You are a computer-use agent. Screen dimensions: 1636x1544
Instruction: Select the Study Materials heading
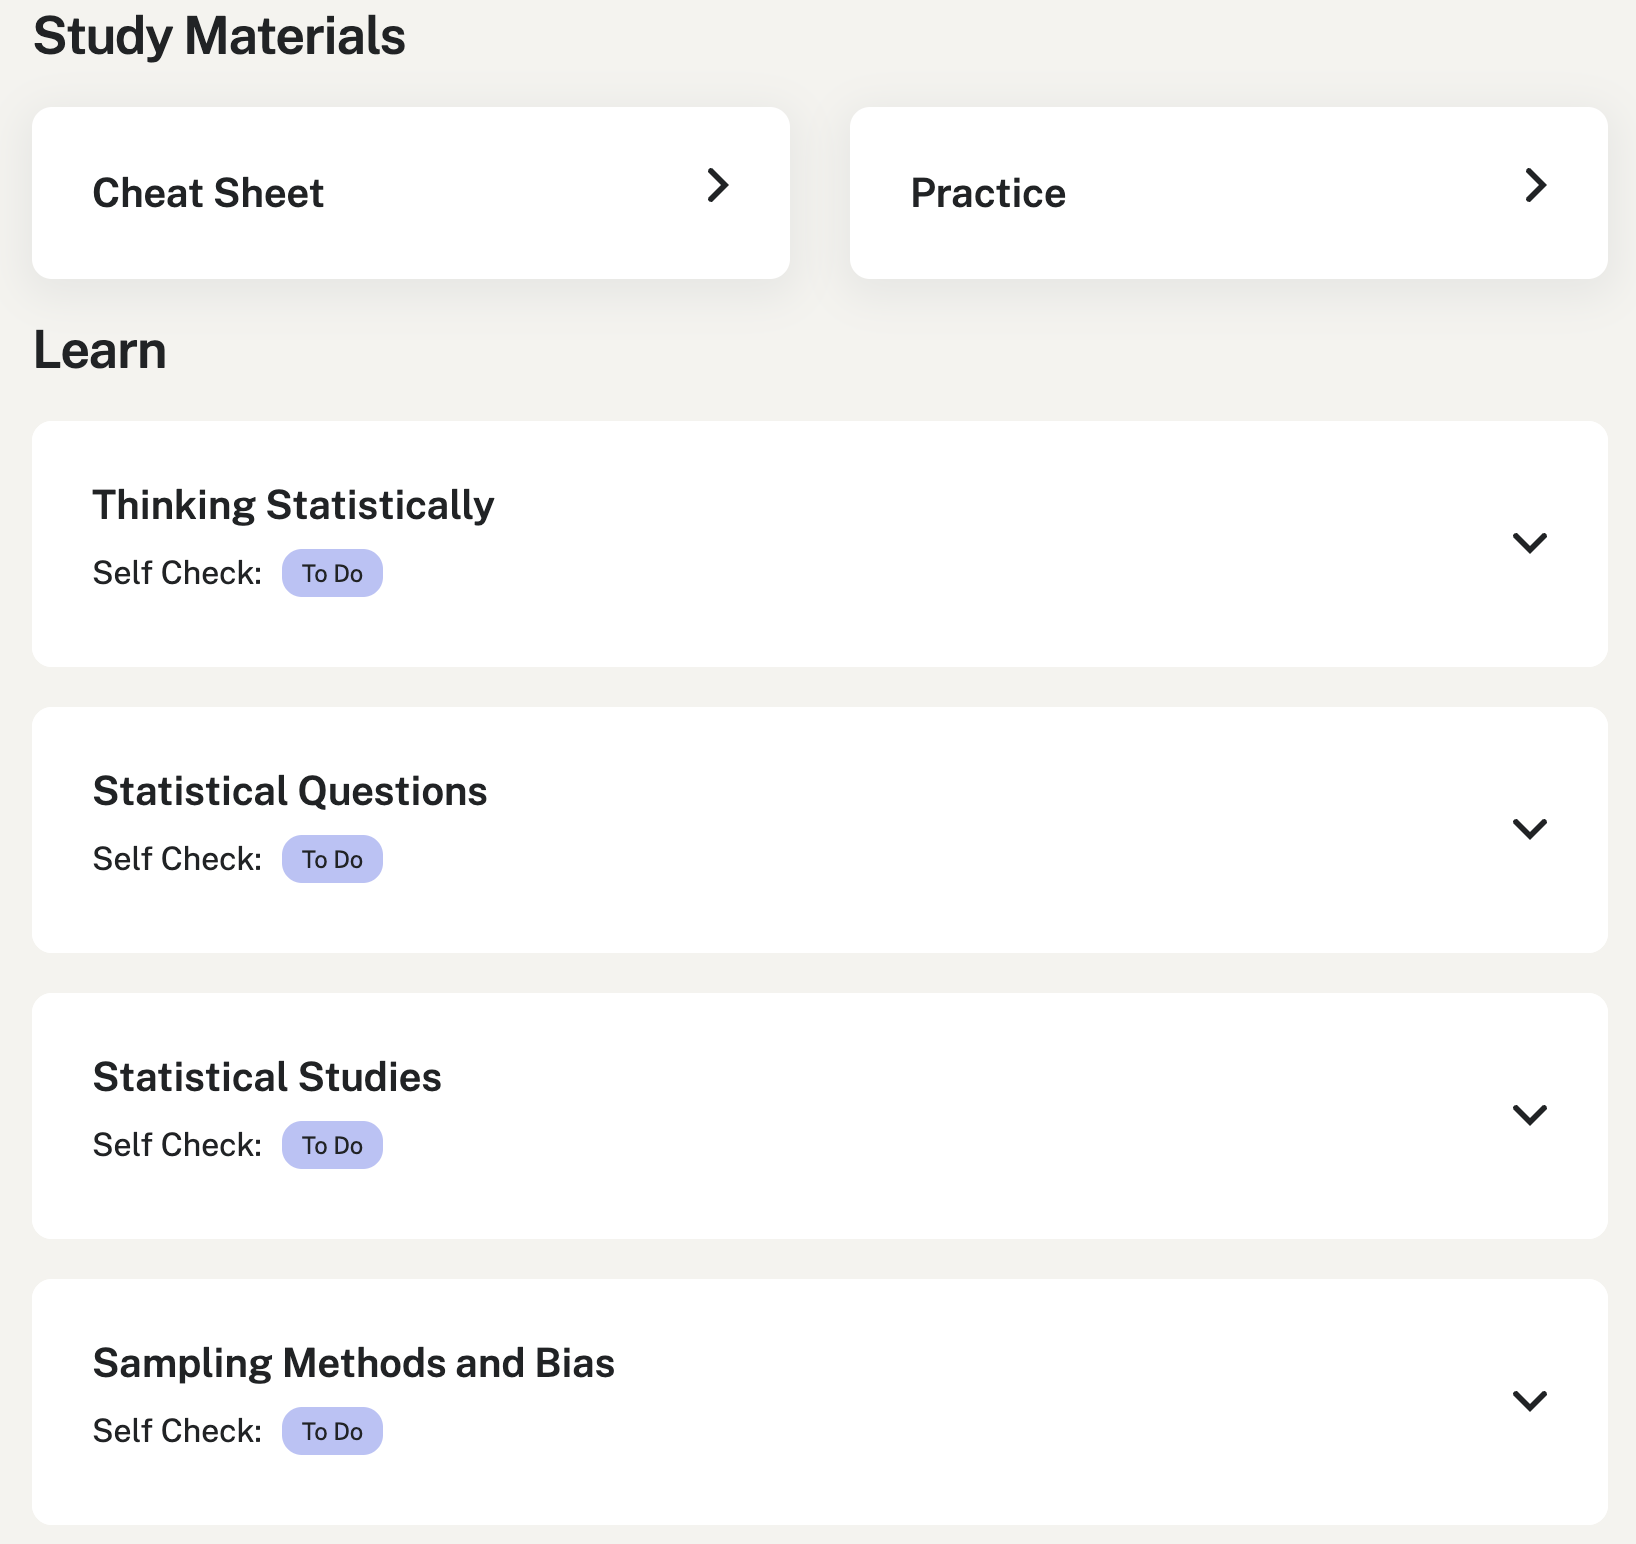(221, 36)
